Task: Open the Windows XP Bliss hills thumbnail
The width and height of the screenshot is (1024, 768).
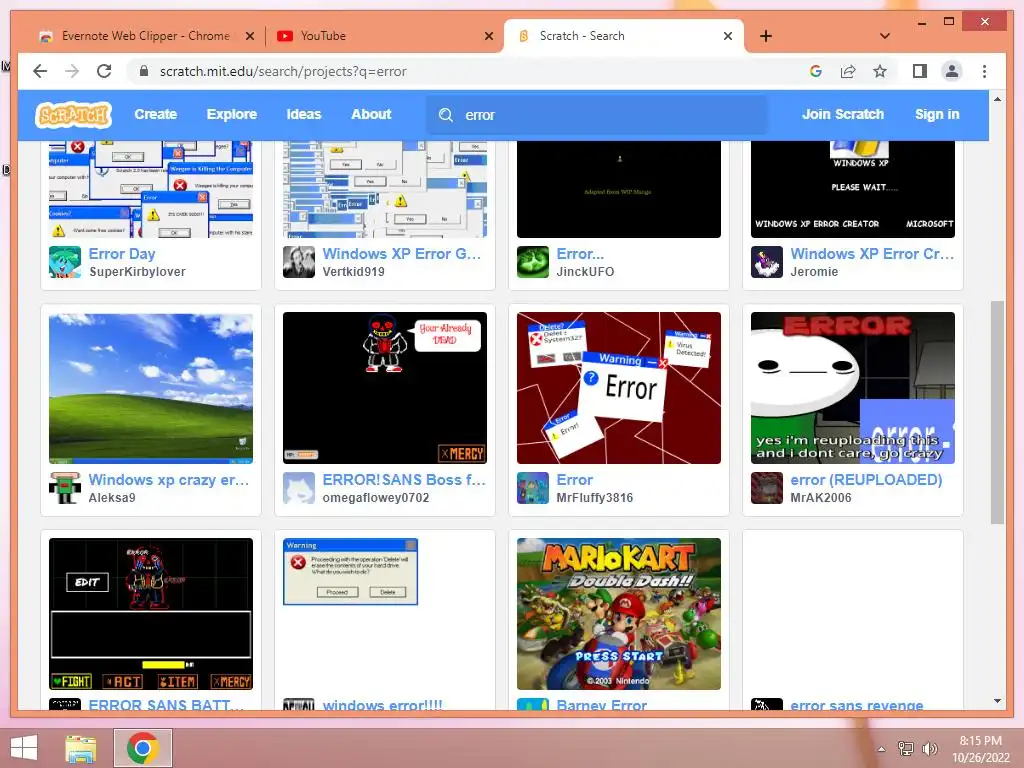Action: 151,388
